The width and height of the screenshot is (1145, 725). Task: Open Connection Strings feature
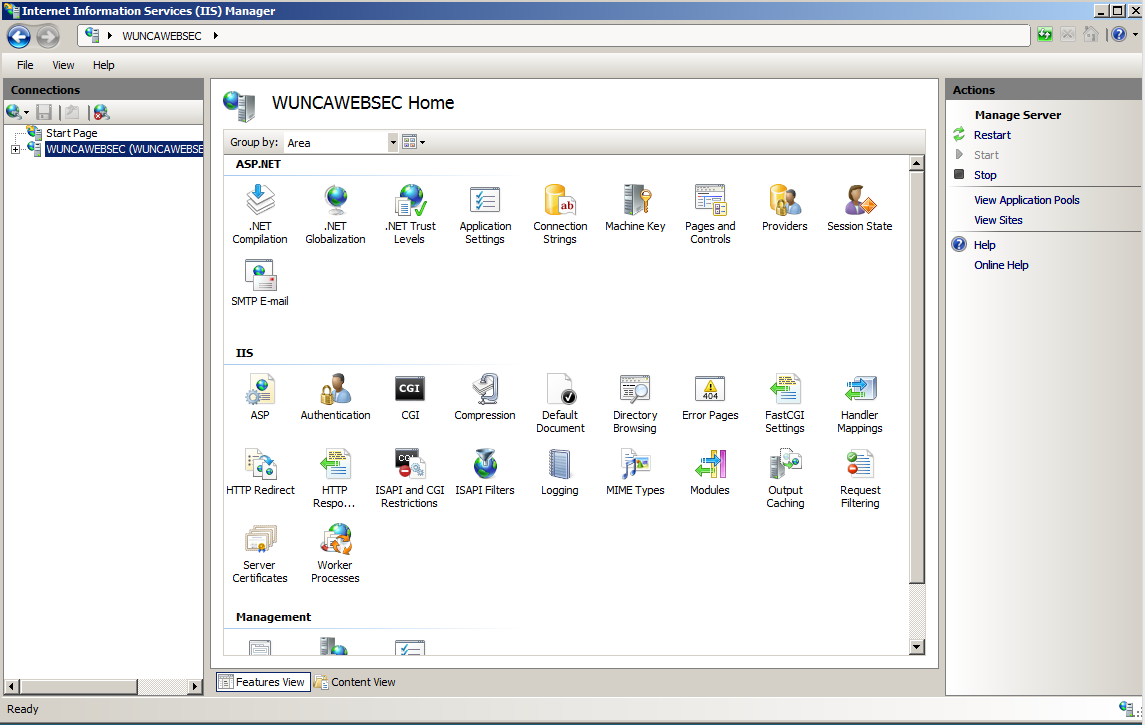560,213
